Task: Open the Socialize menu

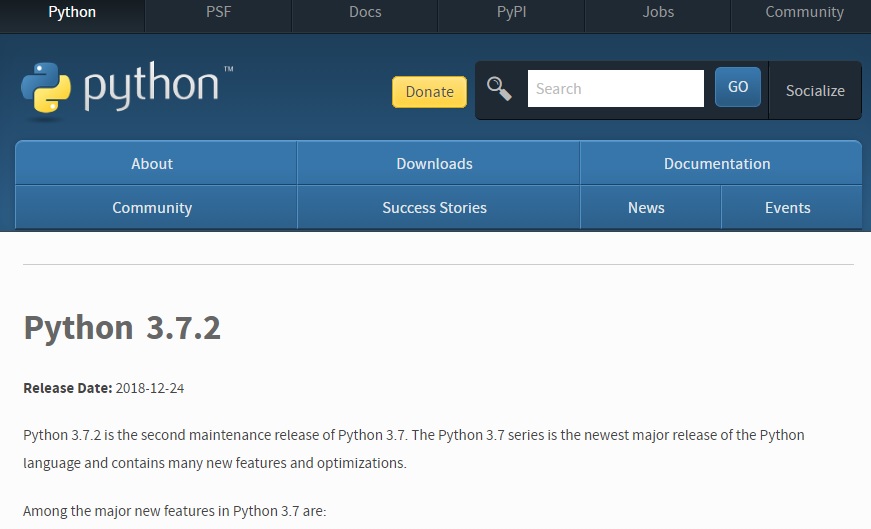Action: point(815,91)
